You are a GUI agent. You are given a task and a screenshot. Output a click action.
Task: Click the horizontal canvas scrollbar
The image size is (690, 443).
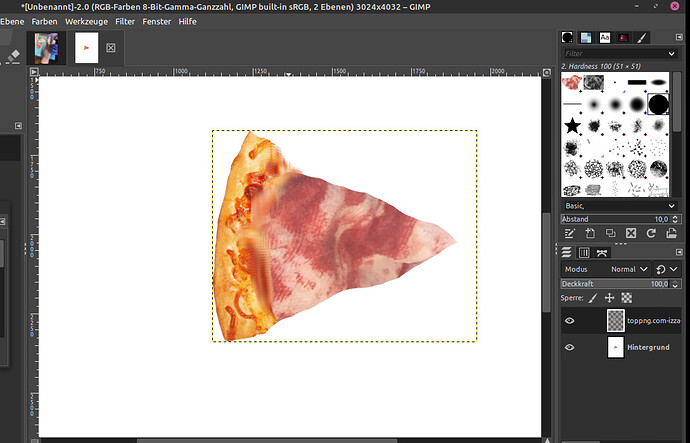(x=267, y=440)
